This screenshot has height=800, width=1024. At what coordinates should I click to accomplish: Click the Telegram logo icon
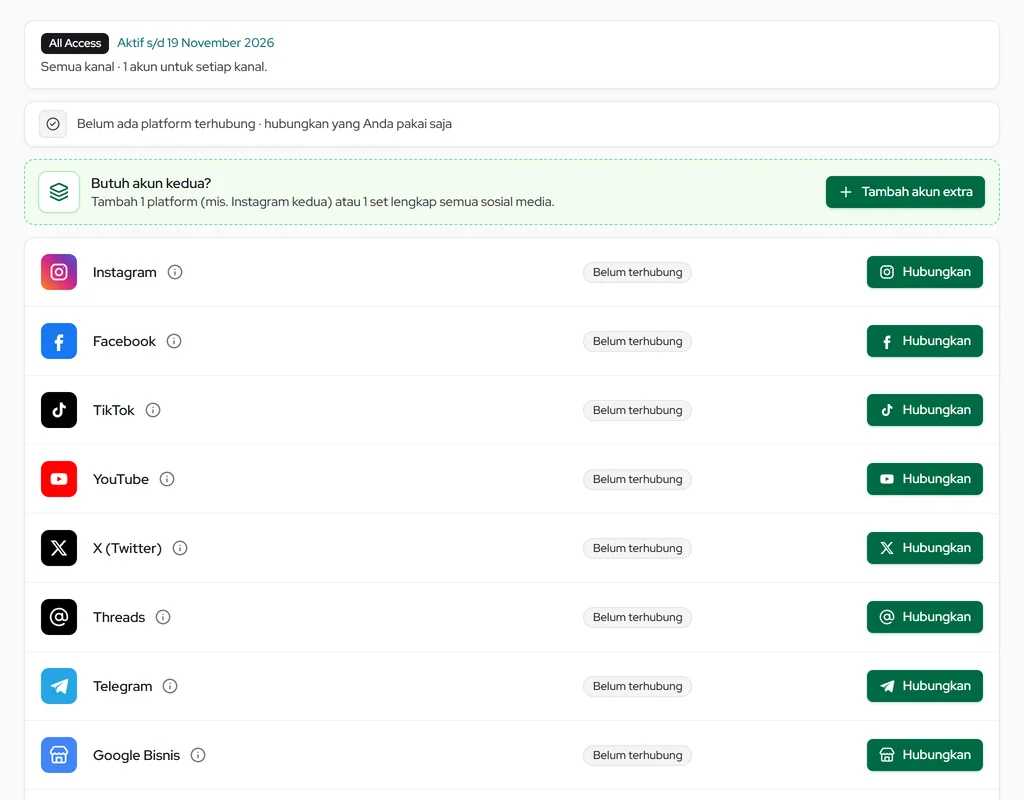59,686
